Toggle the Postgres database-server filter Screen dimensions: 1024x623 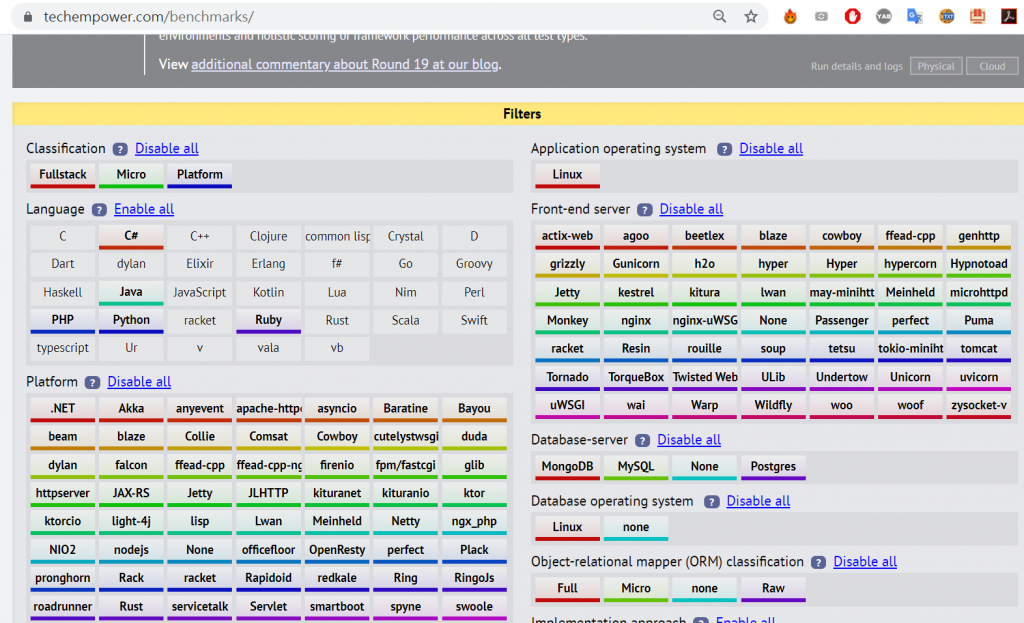pos(773,468)
